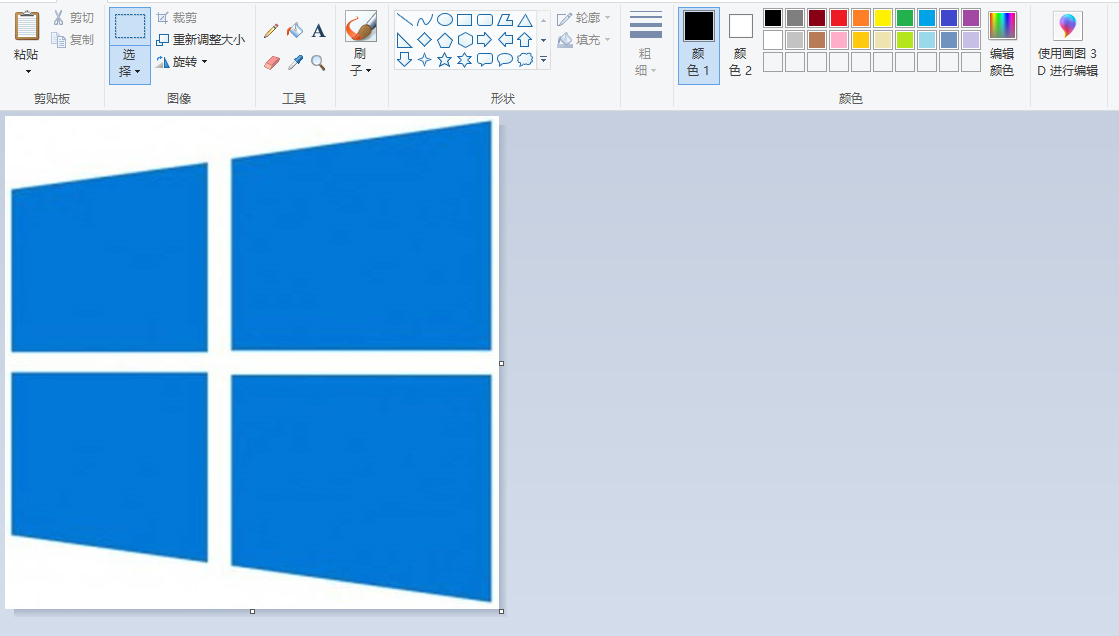Pick the dark red color swatch
1119x636 pixels.
pyautogui.click(x=817, y=18)
